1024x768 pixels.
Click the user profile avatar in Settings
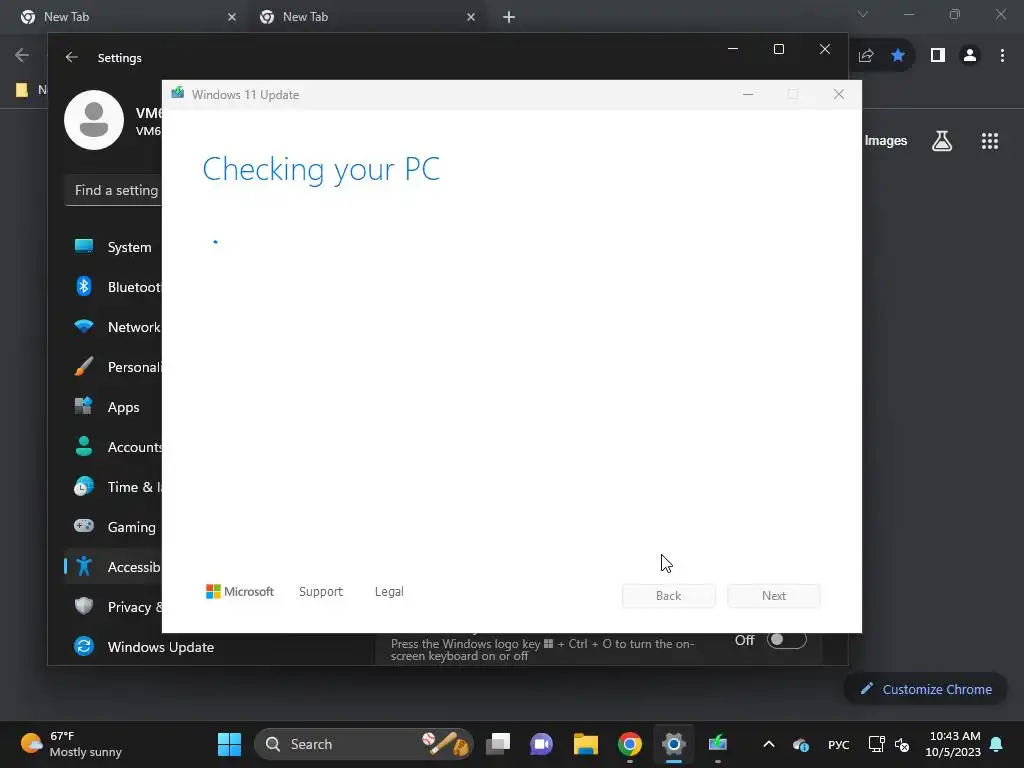pos(94,120)
